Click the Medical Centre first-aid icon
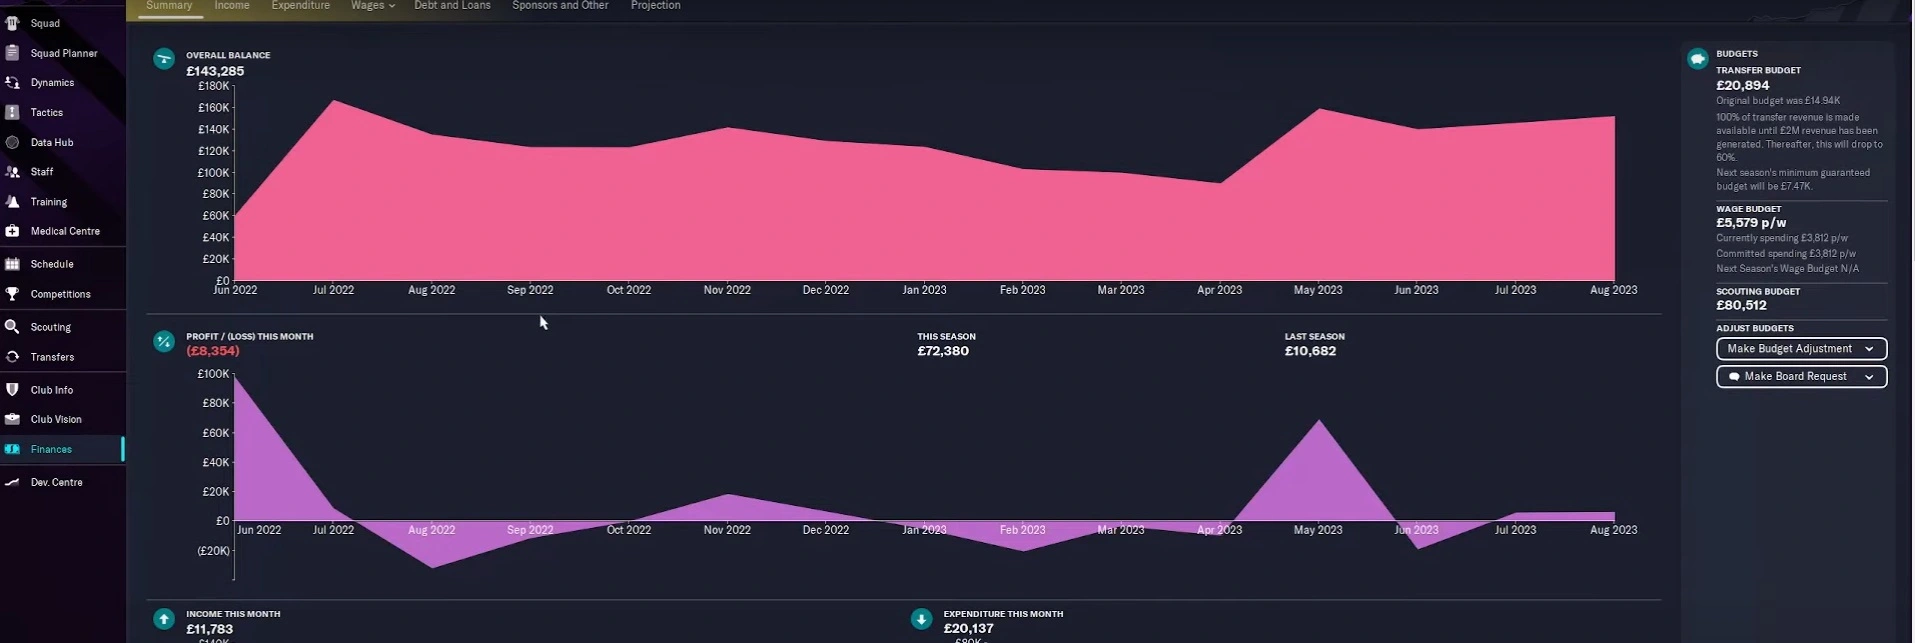Viewport: 1915px width, 643px height. (x=12, y=231)
